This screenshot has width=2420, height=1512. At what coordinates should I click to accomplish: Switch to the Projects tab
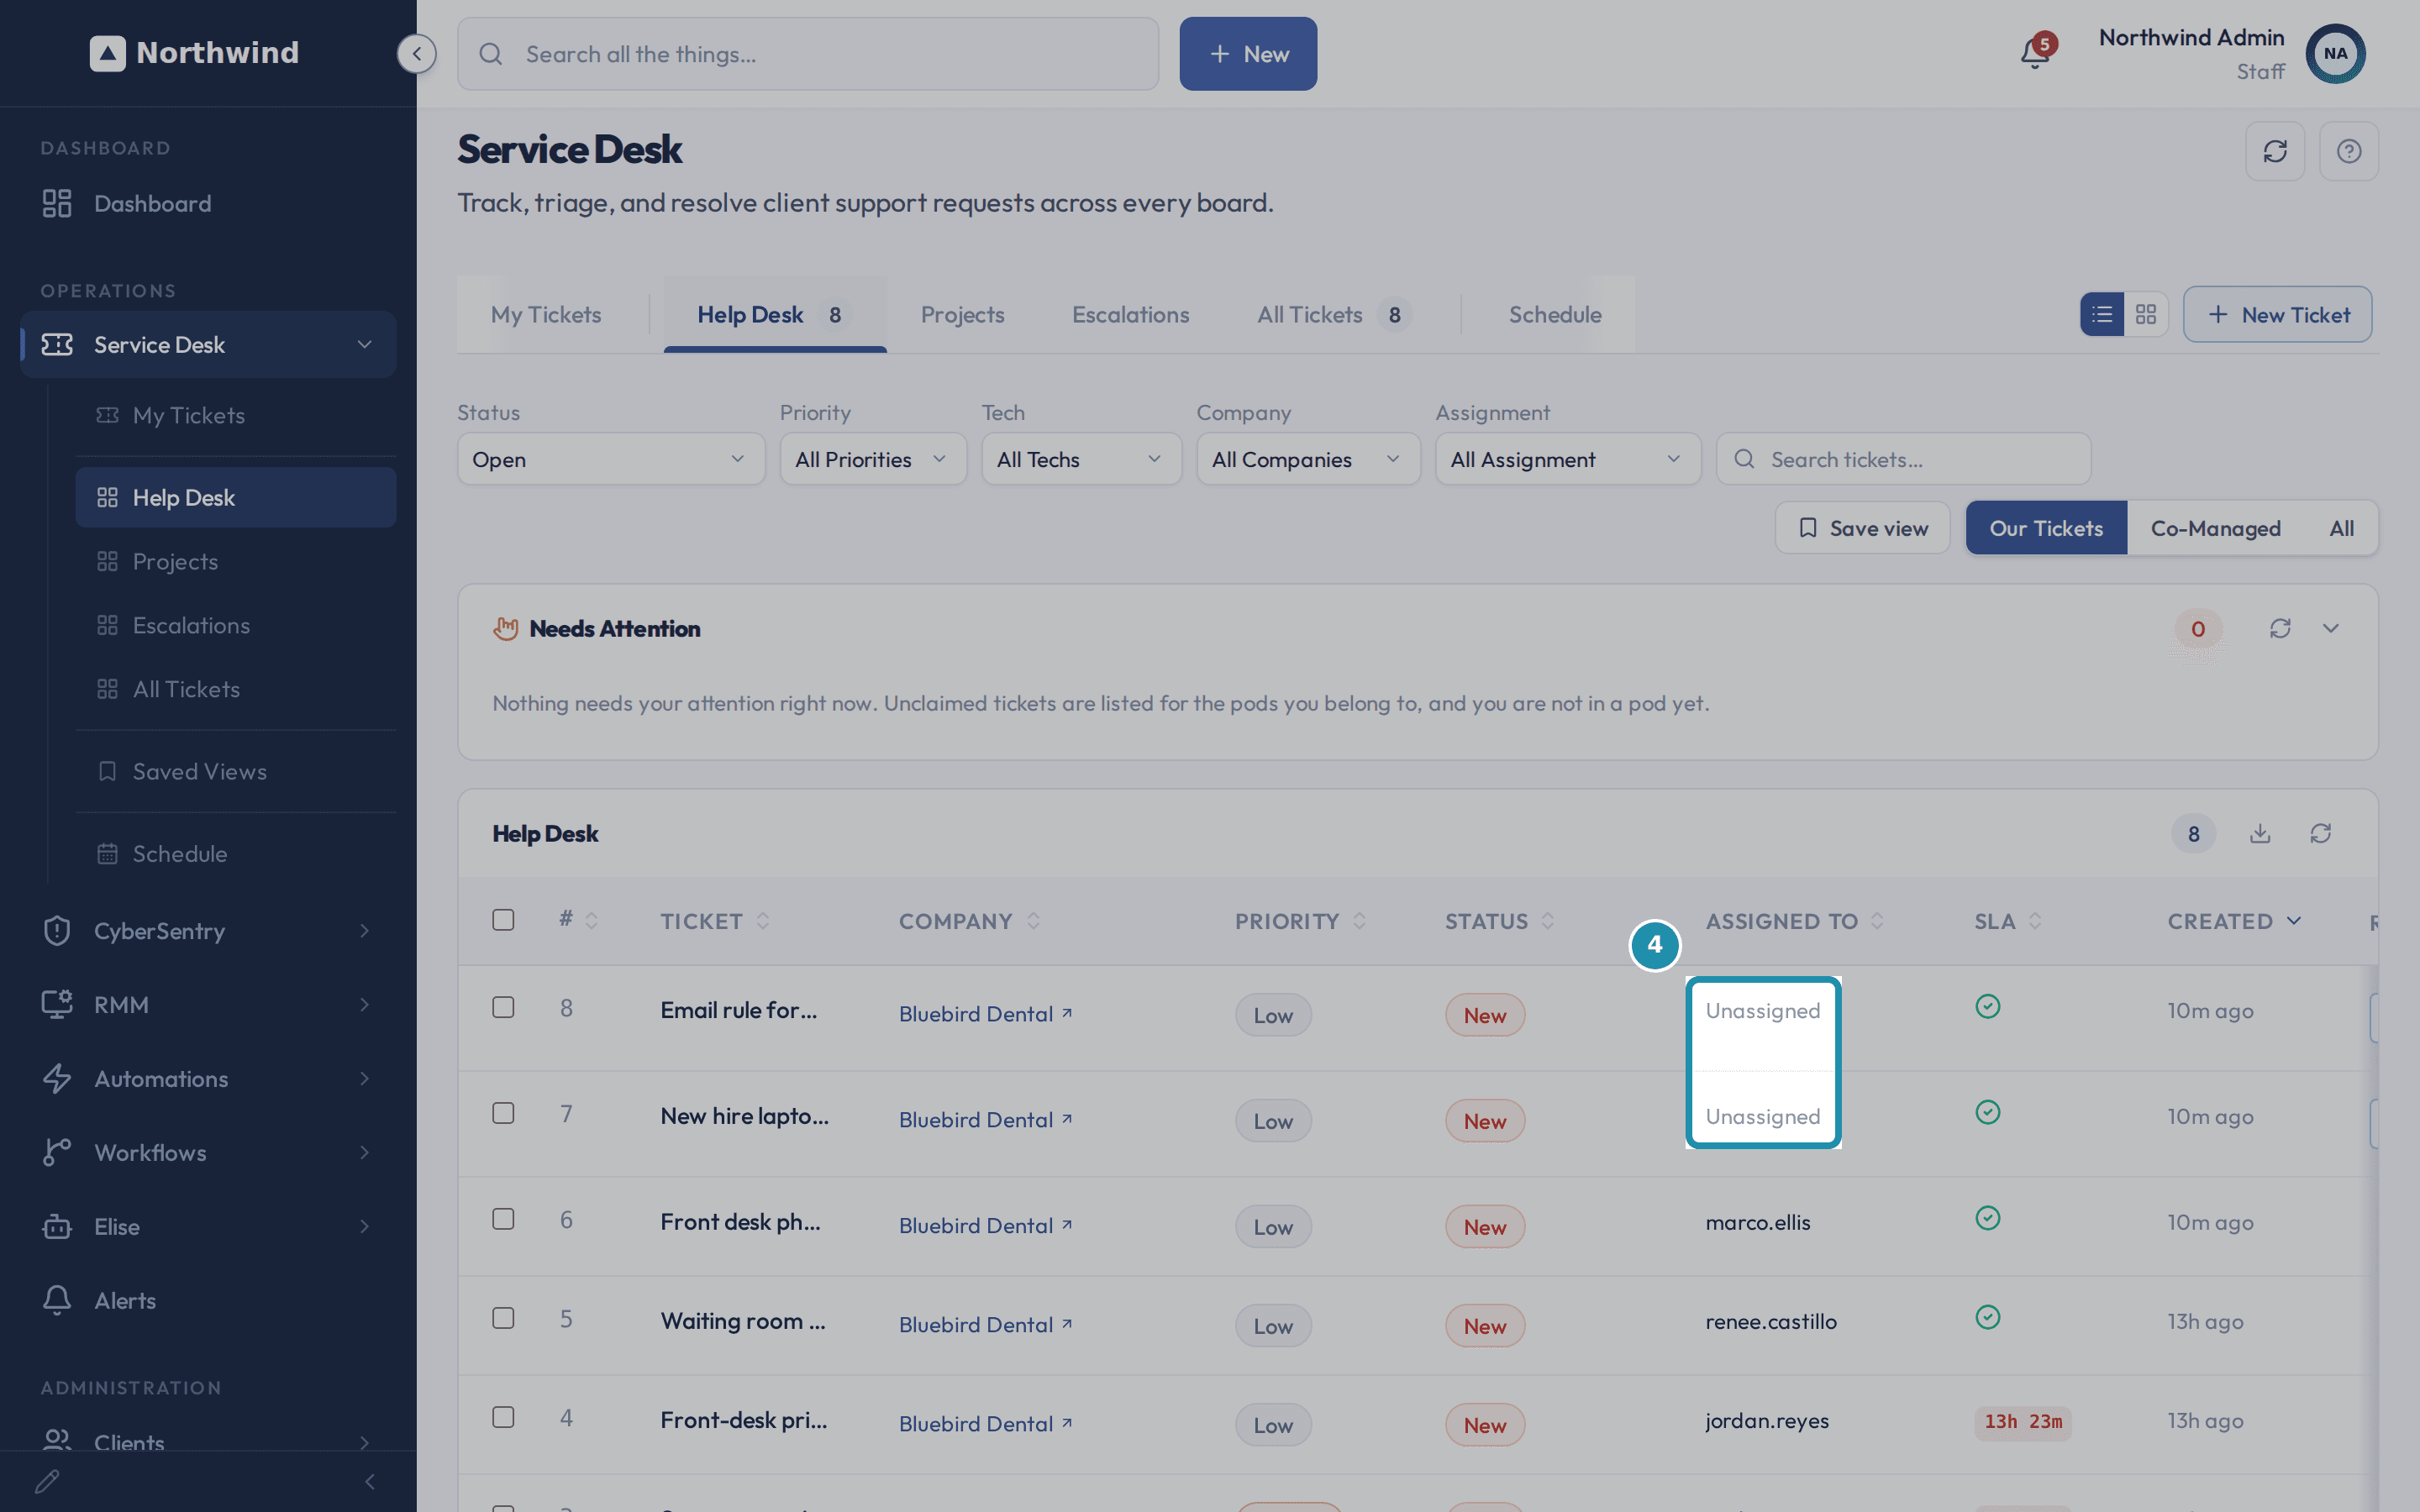click(x=962, y=314)
